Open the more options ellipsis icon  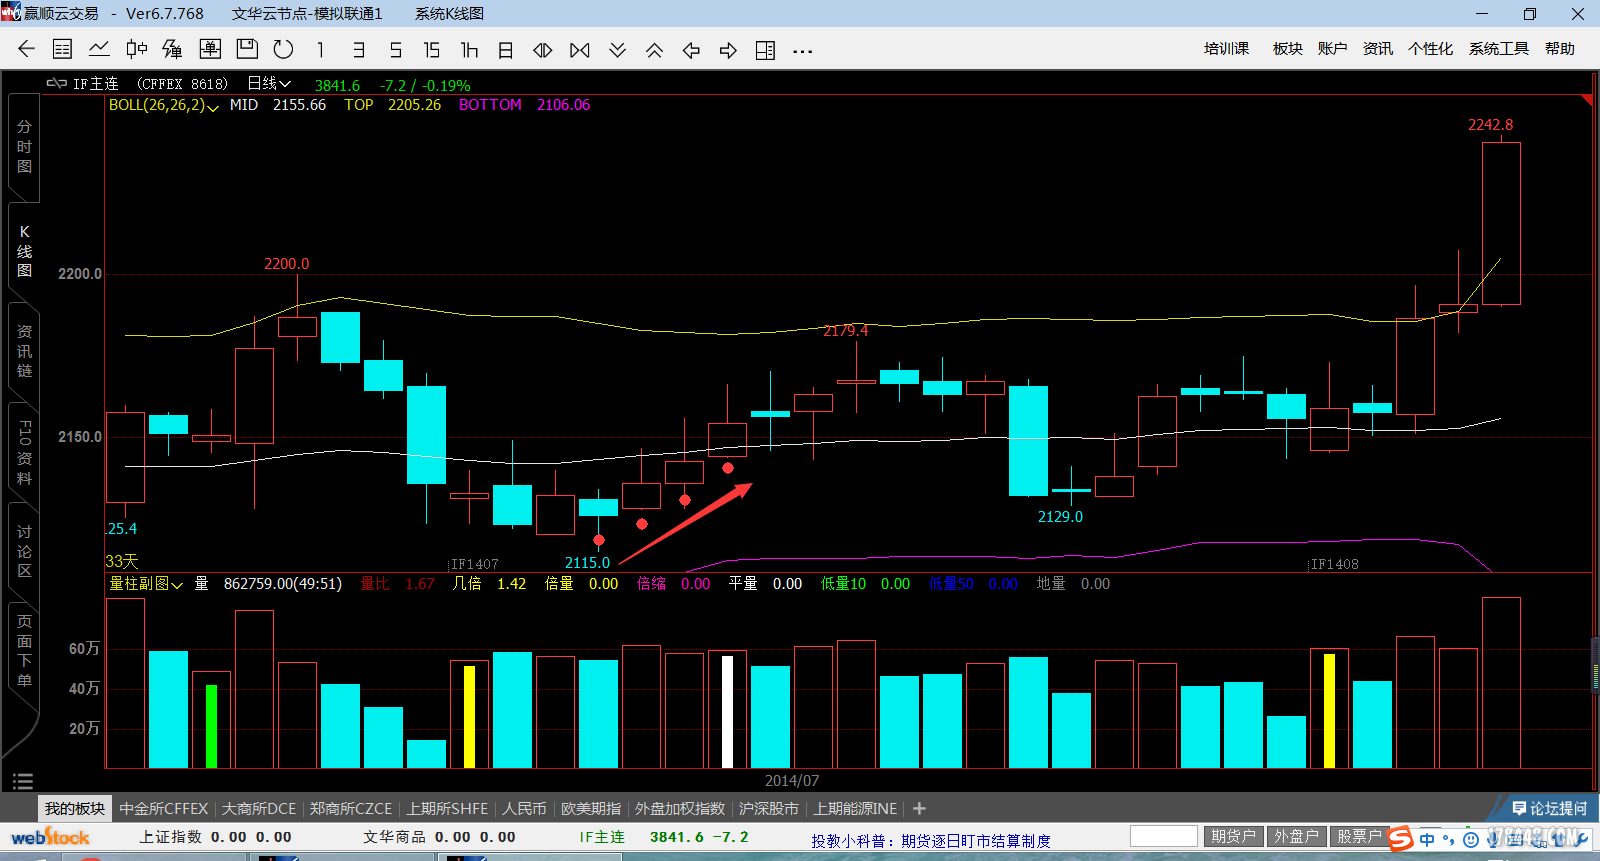(x=802, y=51)
